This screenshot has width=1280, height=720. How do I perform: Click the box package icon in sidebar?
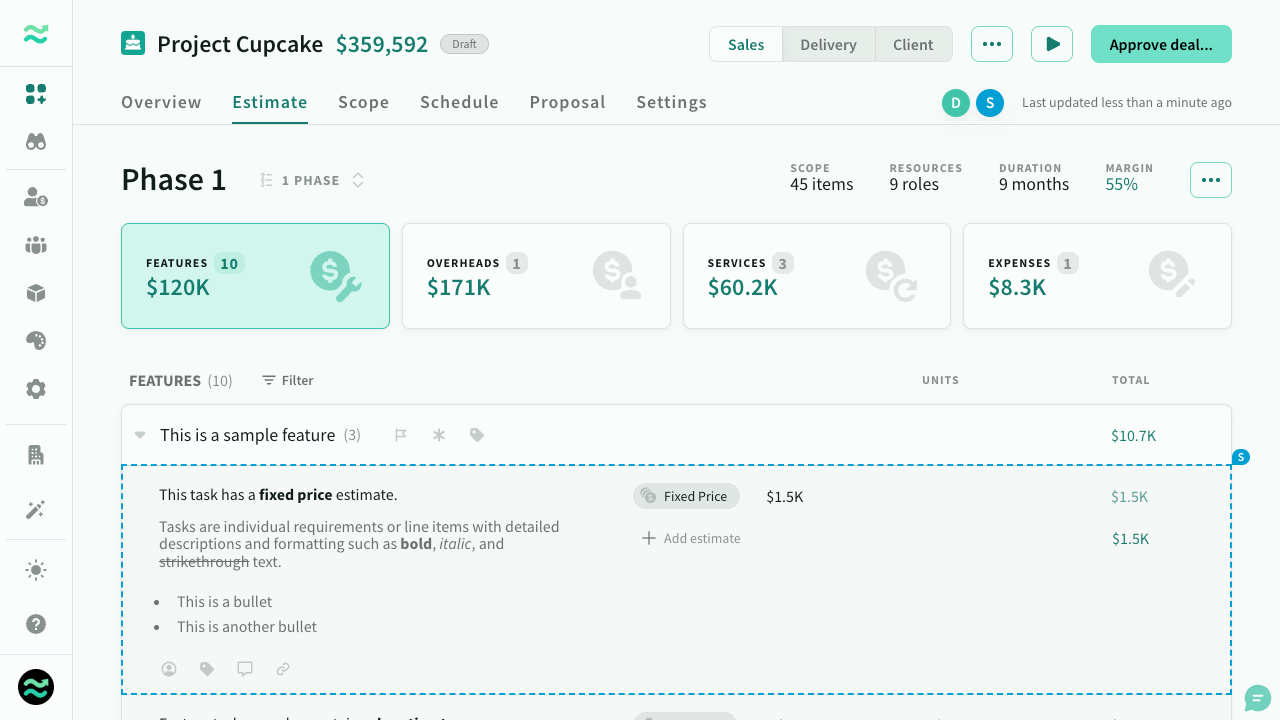click(36, 293)
